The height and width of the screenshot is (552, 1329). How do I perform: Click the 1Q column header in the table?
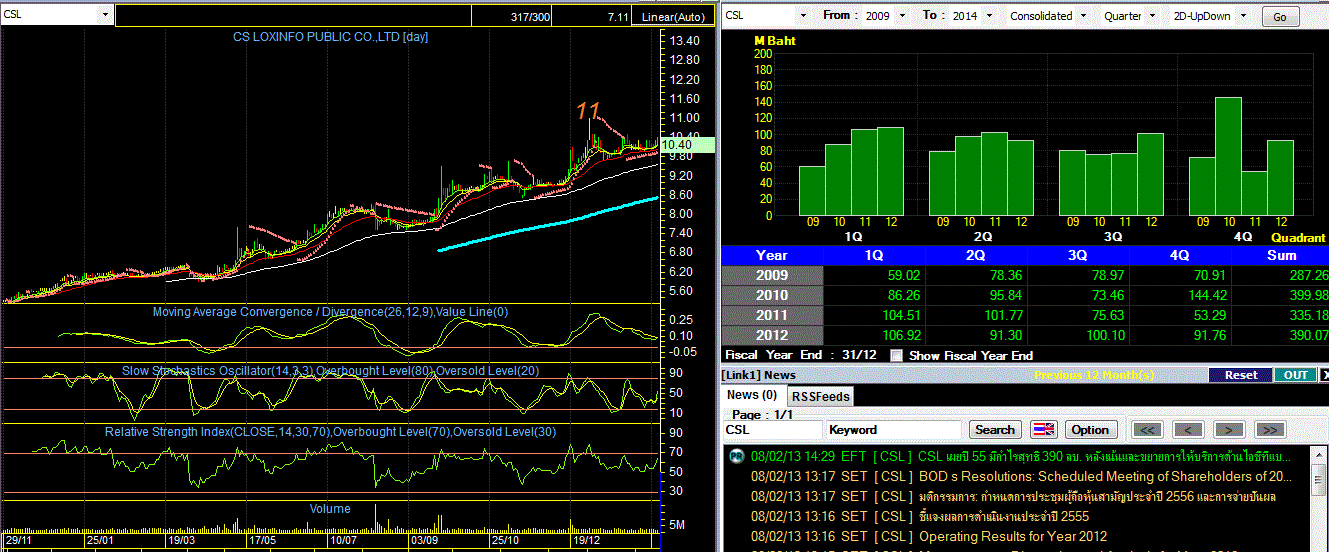pyautogui.click(x=874, y=255)
